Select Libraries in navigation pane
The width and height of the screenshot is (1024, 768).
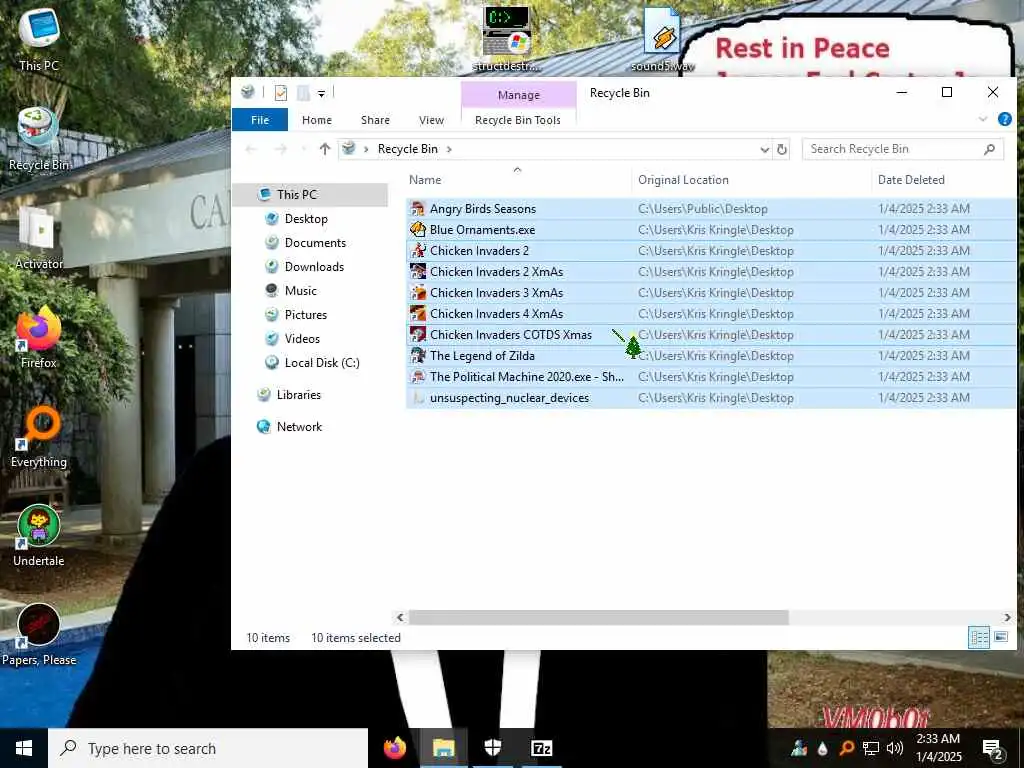298,394
